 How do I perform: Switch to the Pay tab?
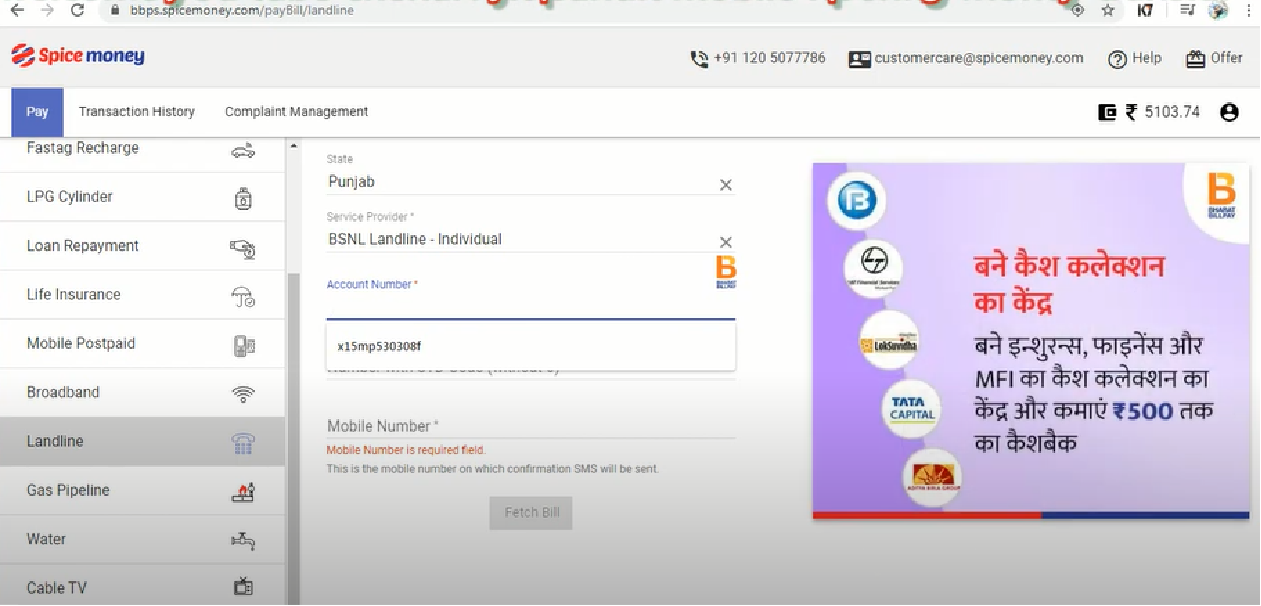pos(37,112)
